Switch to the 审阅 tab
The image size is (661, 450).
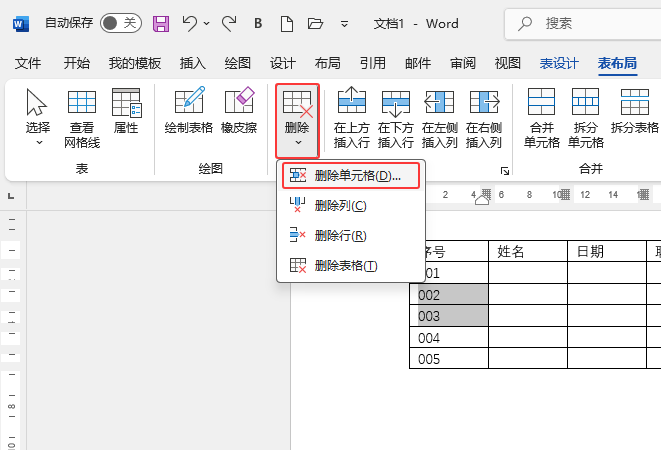click(x=463, y=63)
